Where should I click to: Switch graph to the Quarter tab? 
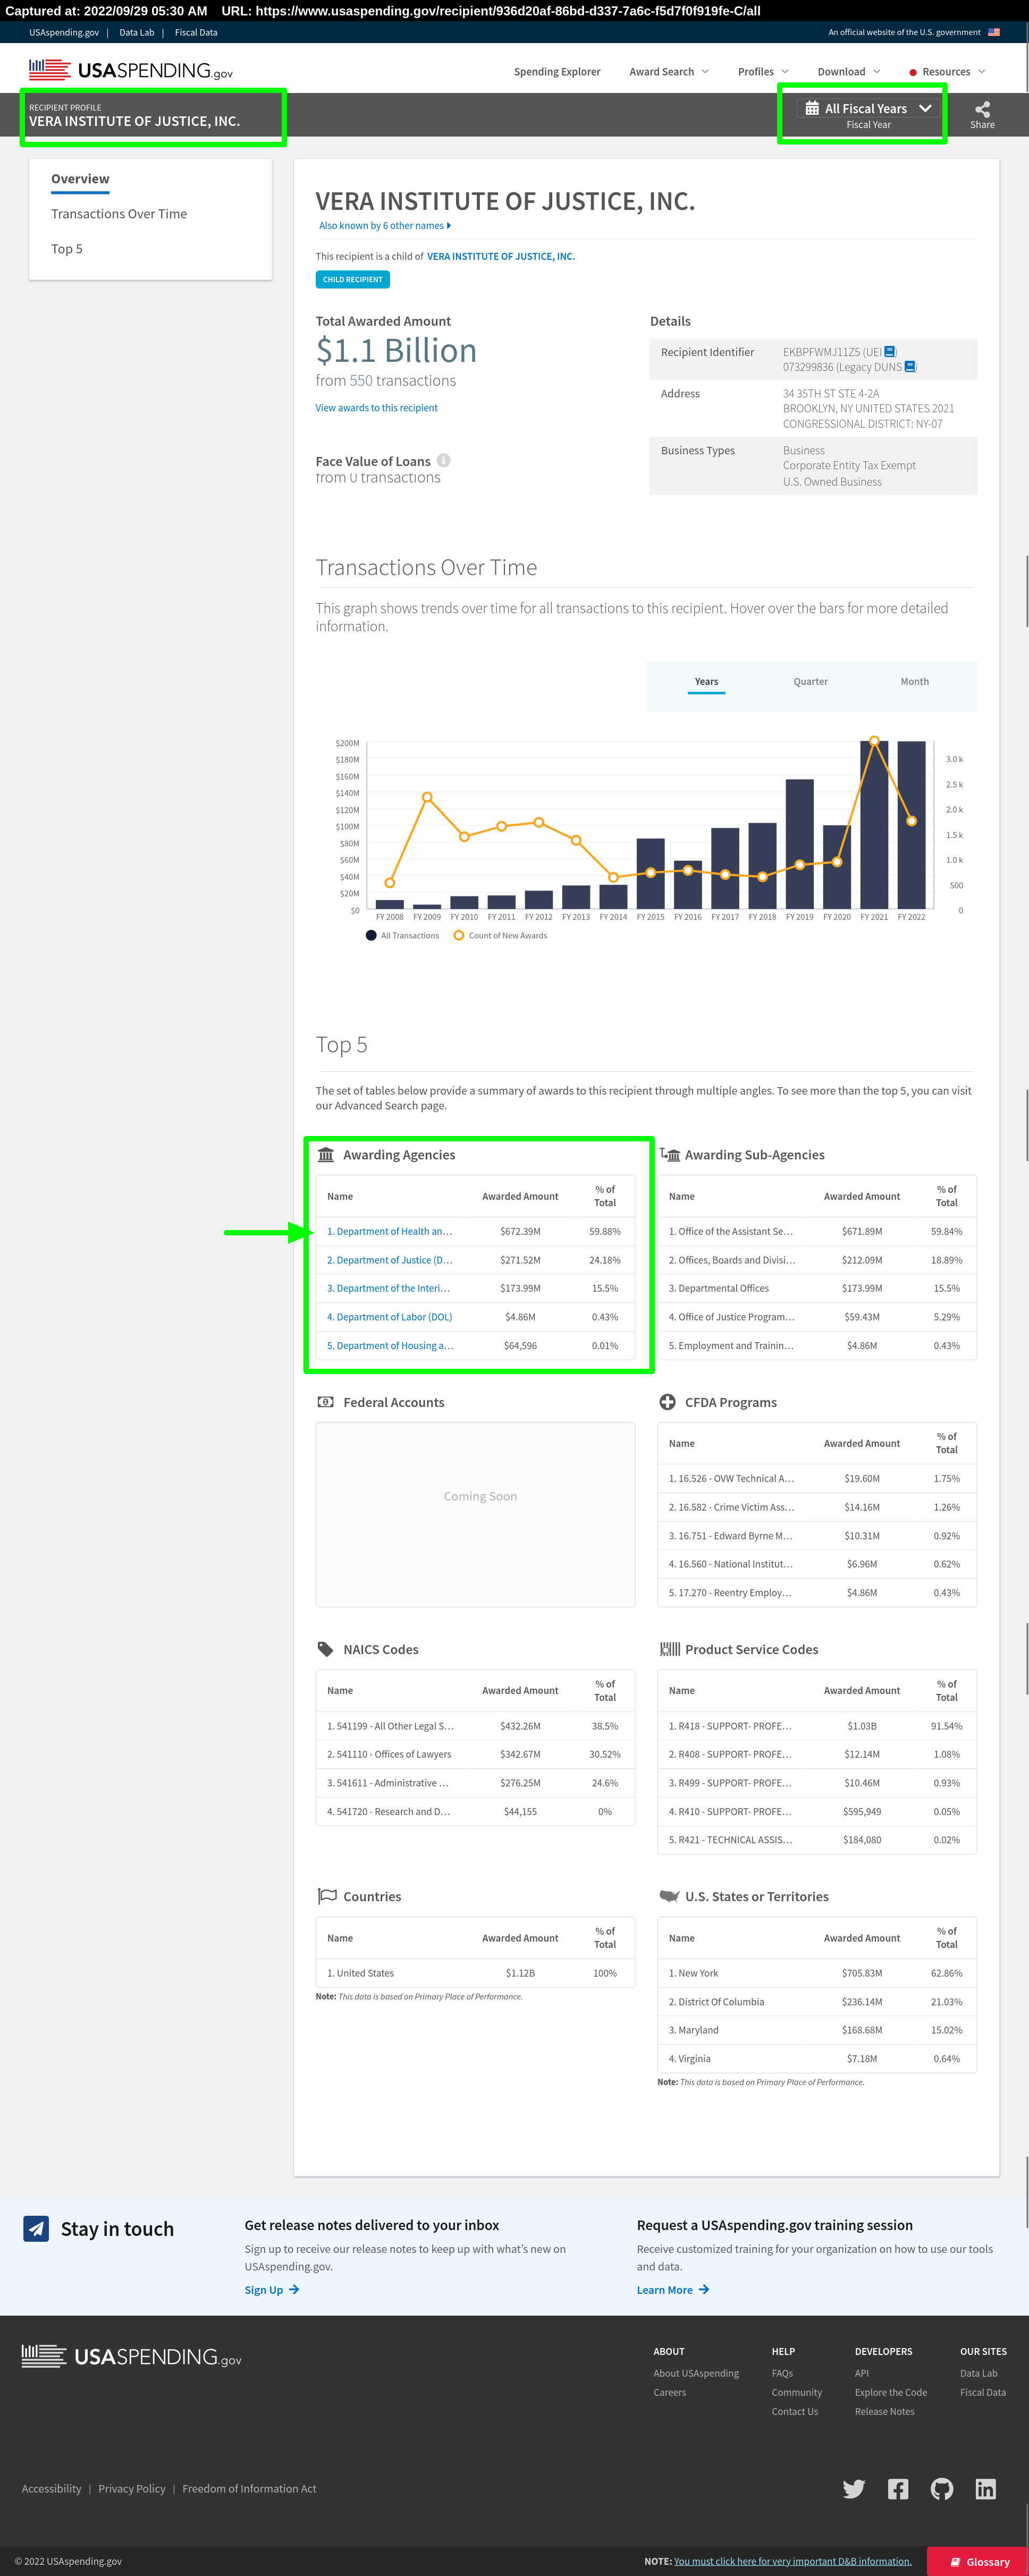pos(810,682)
